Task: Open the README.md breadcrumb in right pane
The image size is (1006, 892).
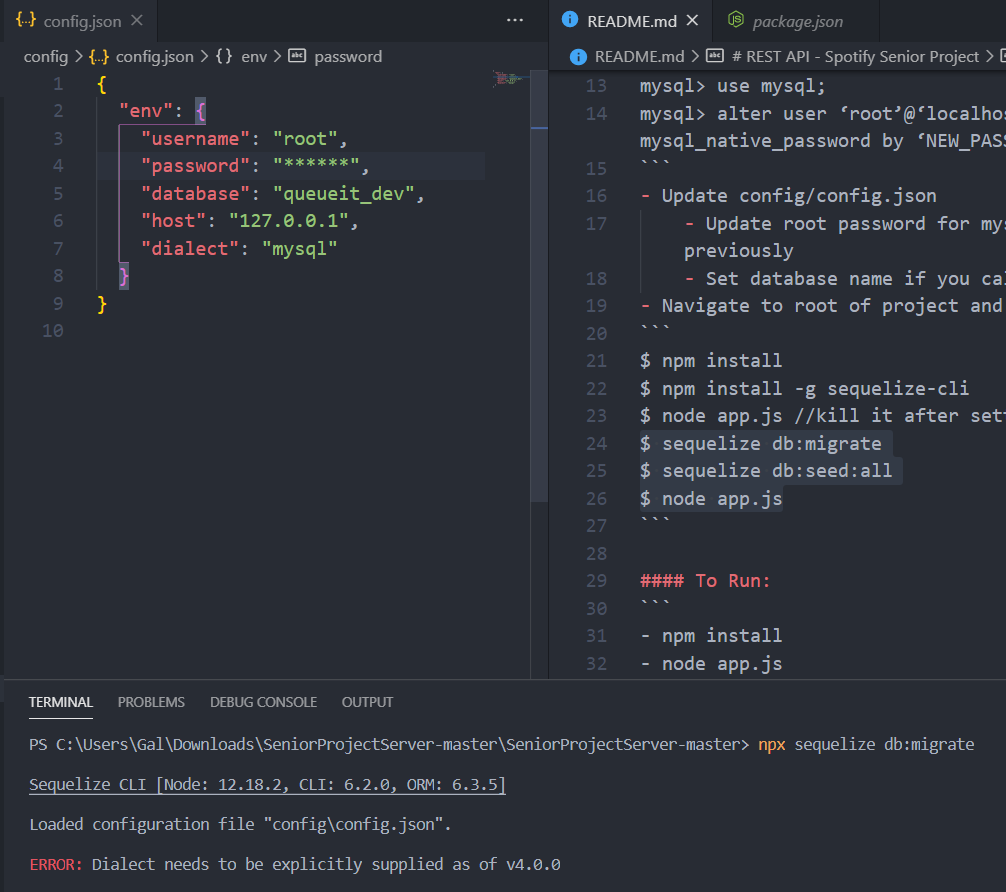Action: (639, 56)
